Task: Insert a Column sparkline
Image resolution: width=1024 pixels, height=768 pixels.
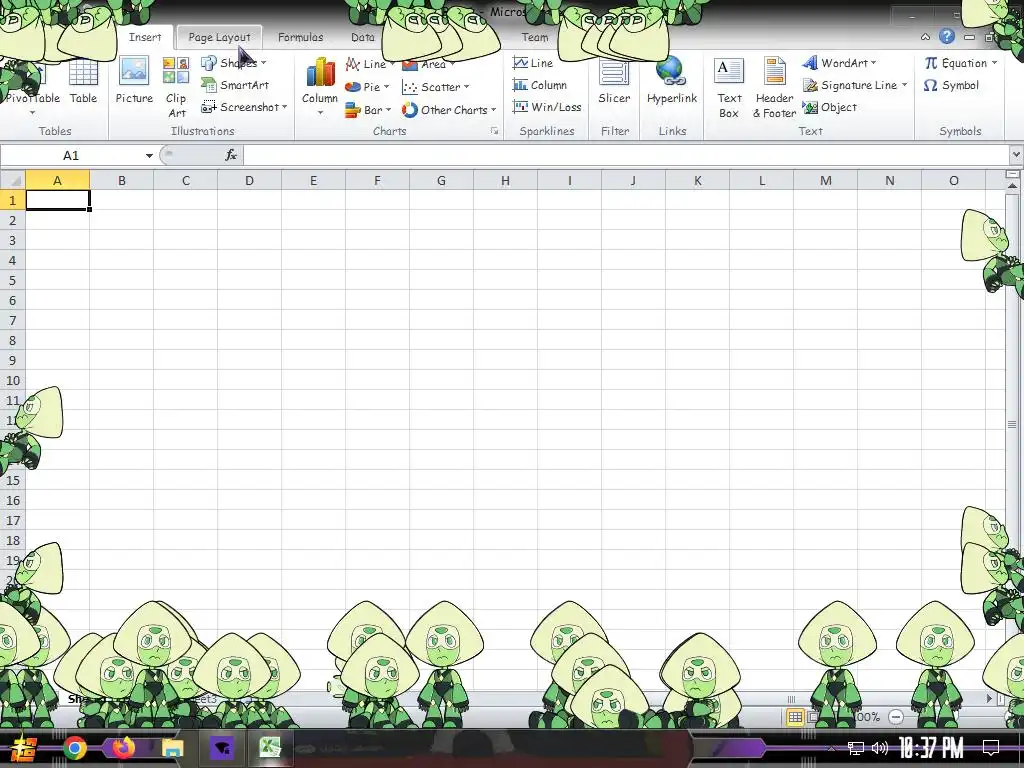Action: [539, 85]
